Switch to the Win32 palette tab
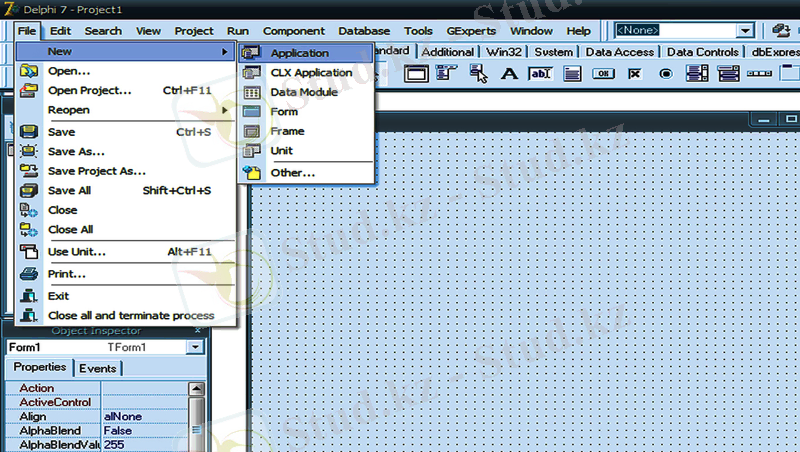The height and width of the screenshot is (452, 800). coord(504,52)
